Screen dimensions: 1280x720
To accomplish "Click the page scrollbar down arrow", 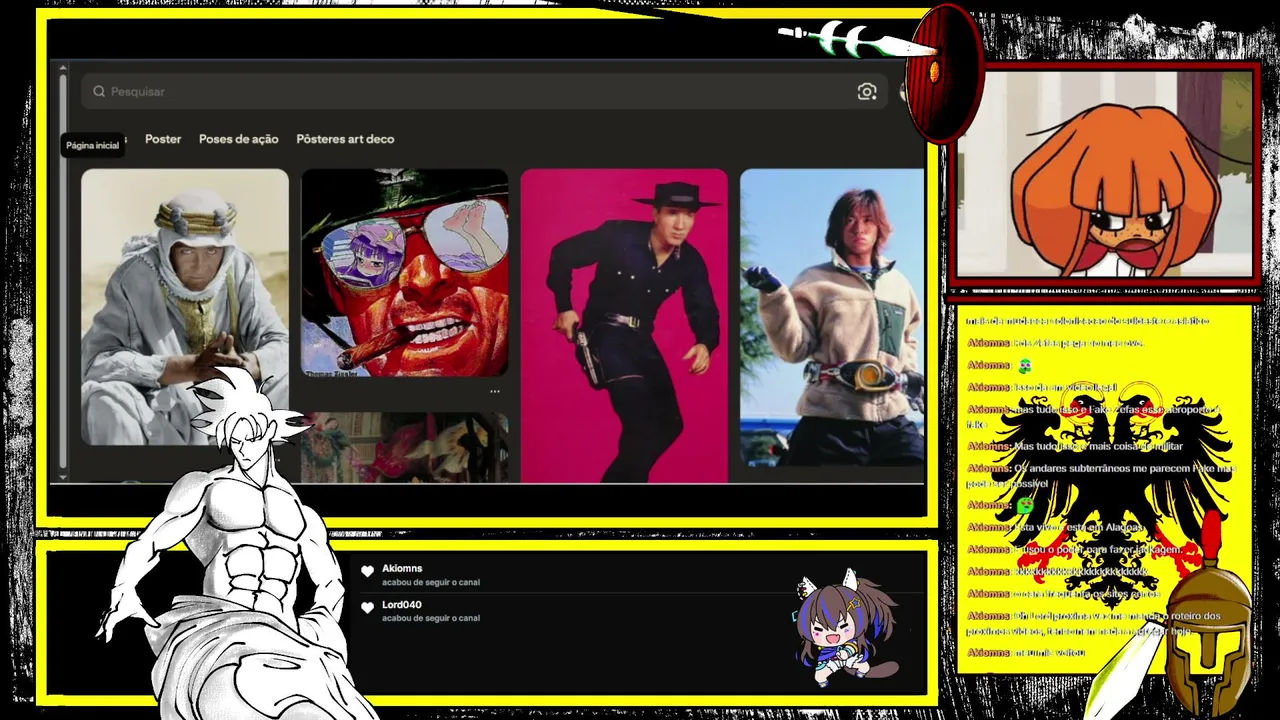I will [63, 476].
